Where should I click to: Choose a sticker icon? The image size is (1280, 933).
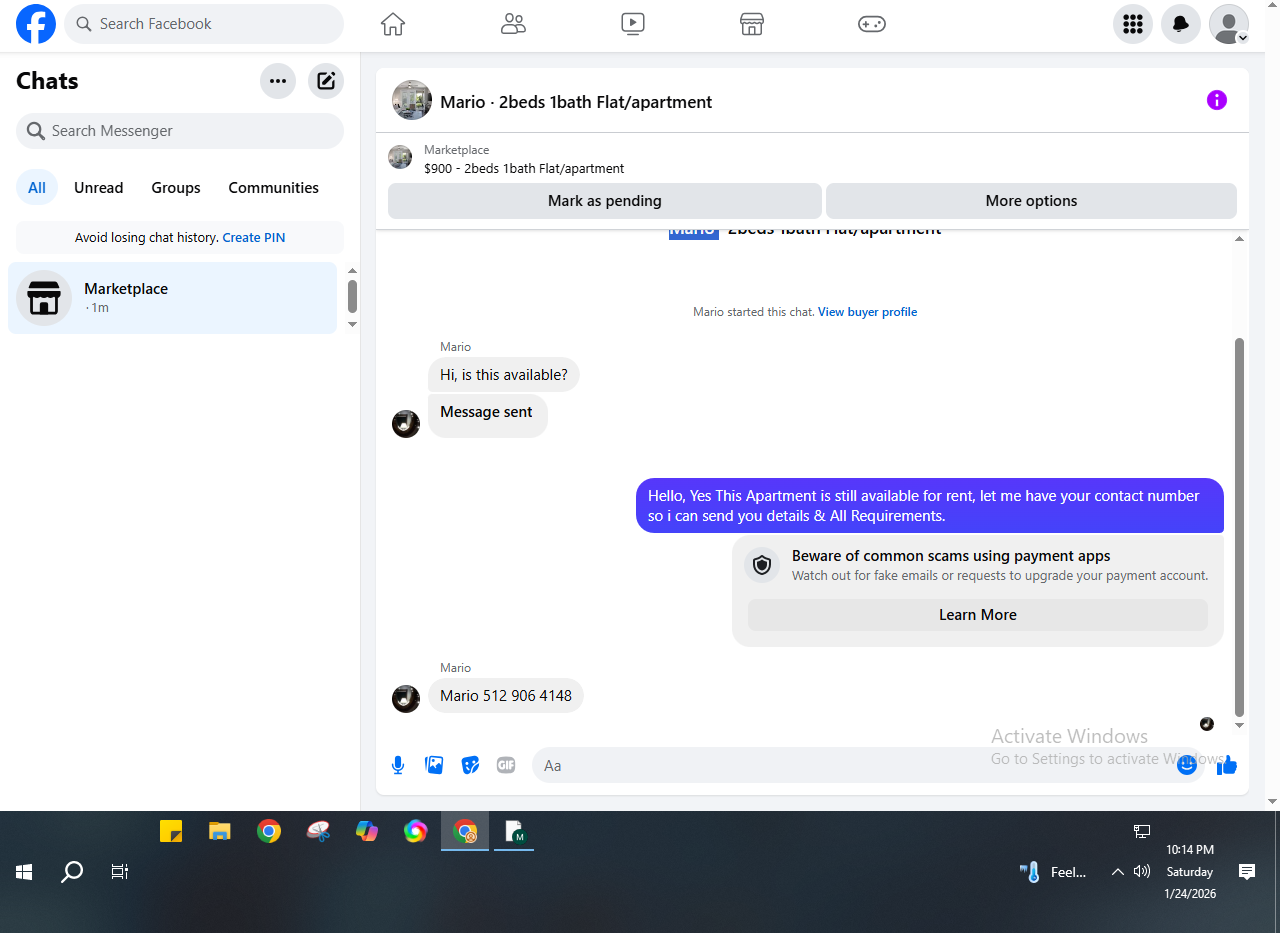[x=470, y=765]
